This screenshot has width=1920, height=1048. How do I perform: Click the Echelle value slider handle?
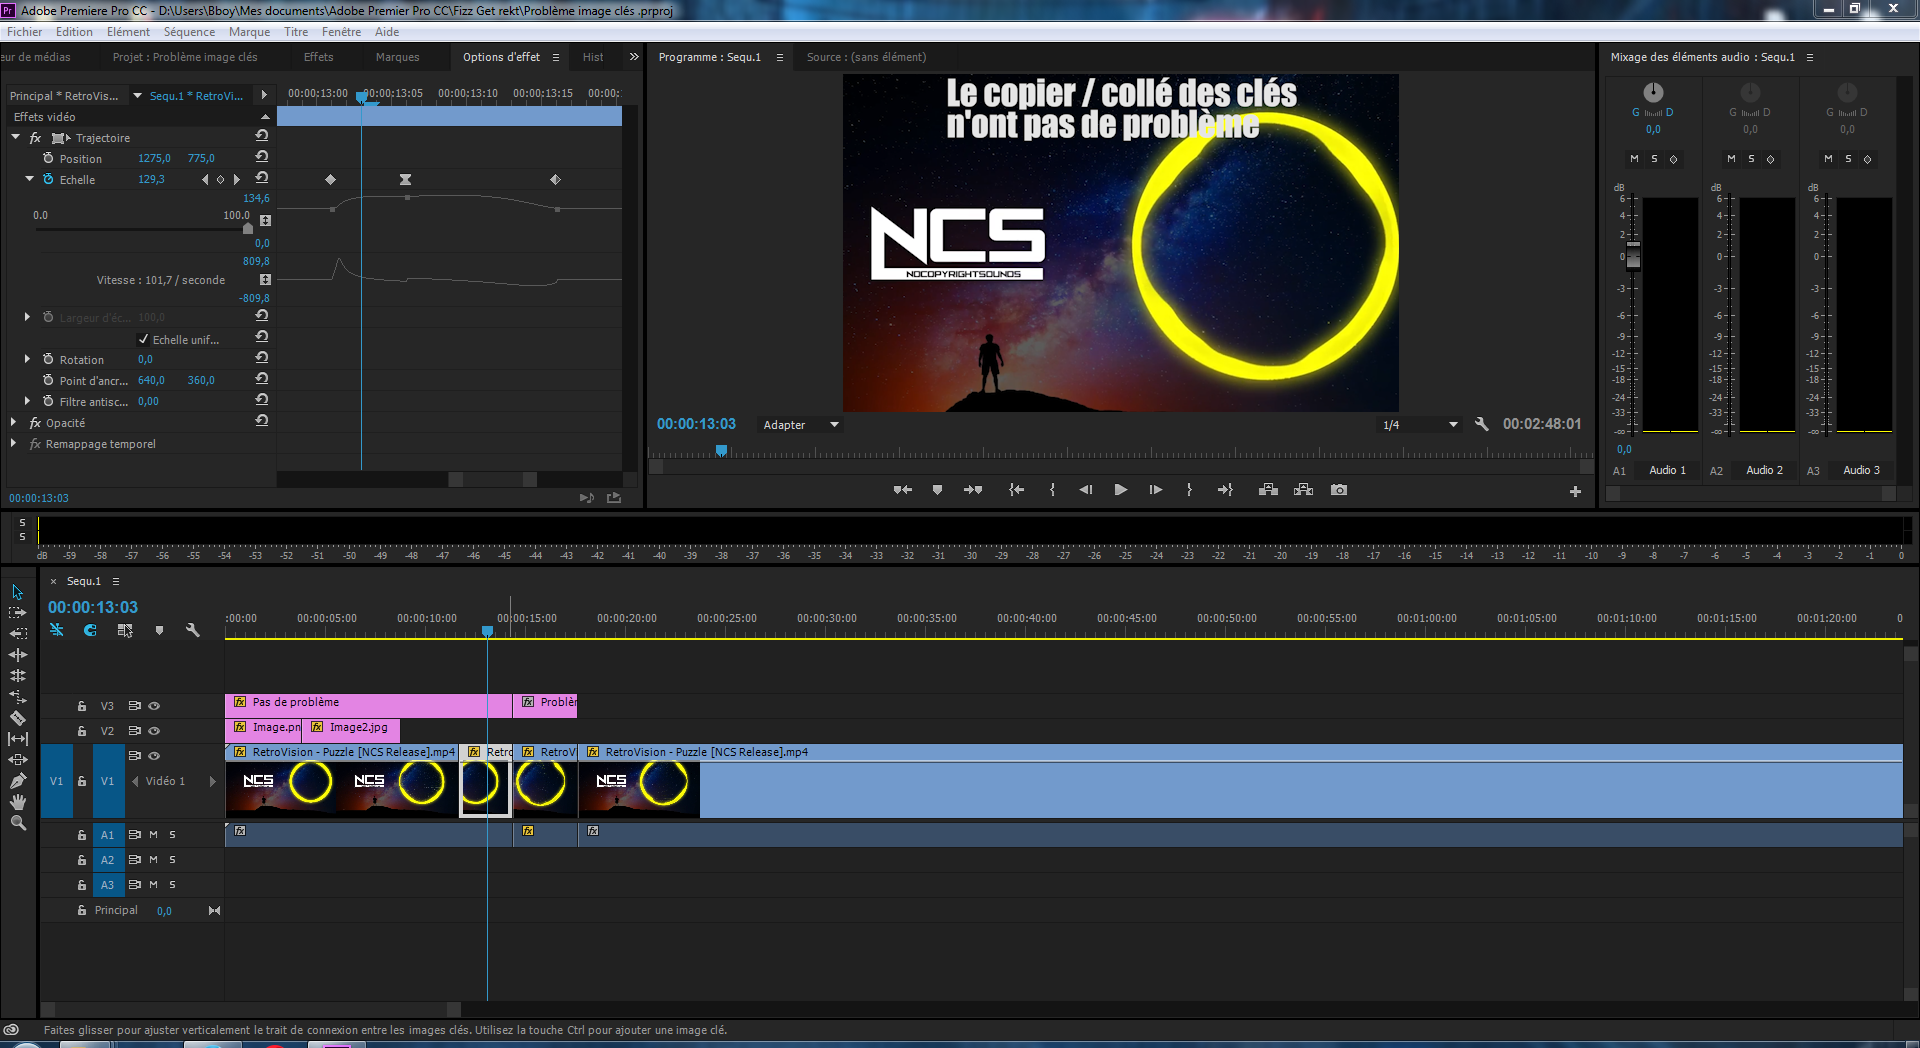(248, 229)
